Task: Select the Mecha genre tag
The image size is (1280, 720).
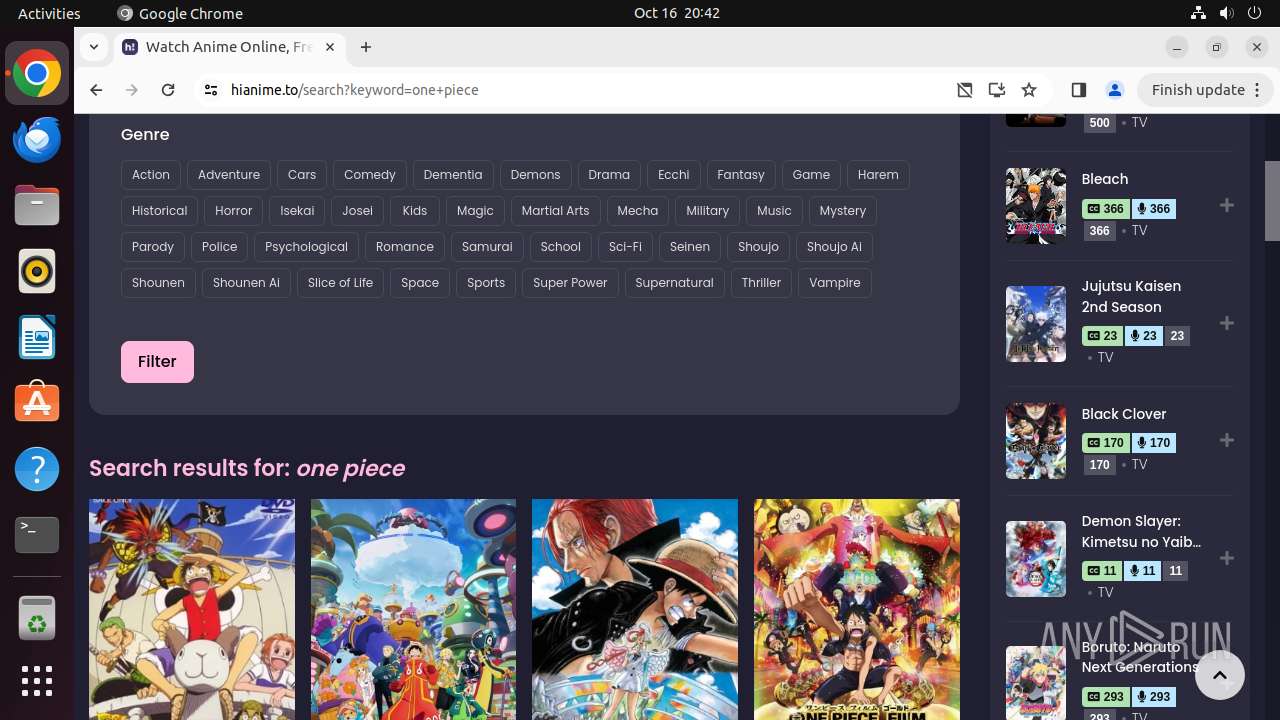Action: point(637,211)
